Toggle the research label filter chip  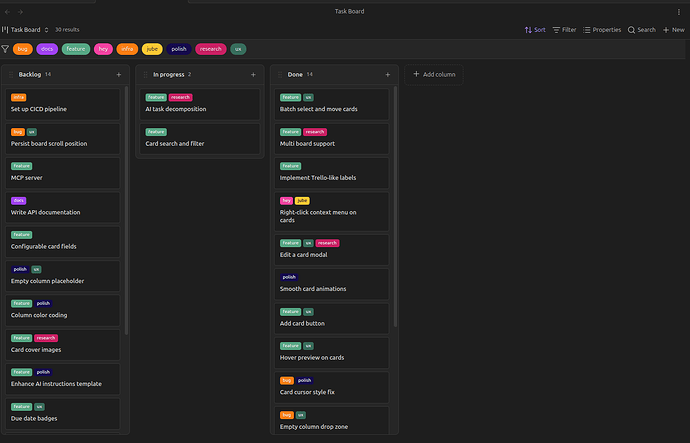(210, 48)
